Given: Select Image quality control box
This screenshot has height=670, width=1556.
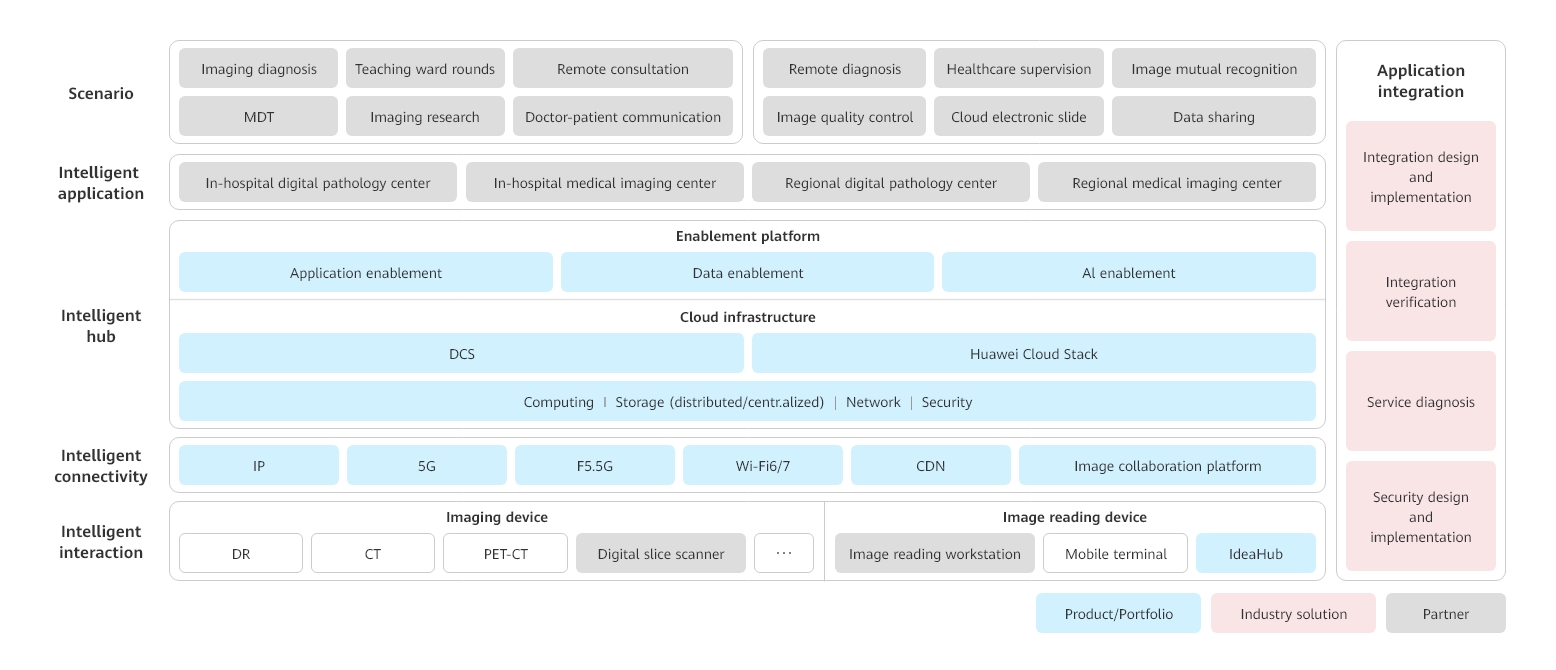Looking at the screenshot, I should coord(845,117).
